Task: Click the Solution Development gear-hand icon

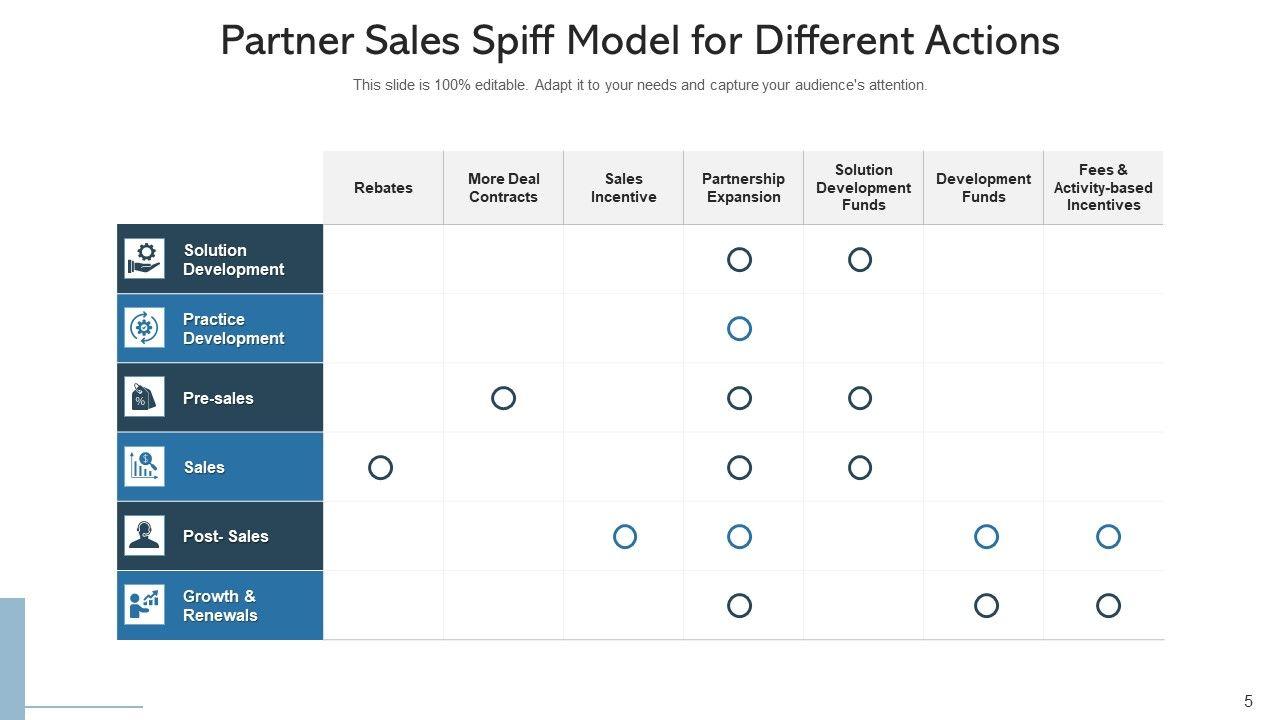Action: pos(144,259)
